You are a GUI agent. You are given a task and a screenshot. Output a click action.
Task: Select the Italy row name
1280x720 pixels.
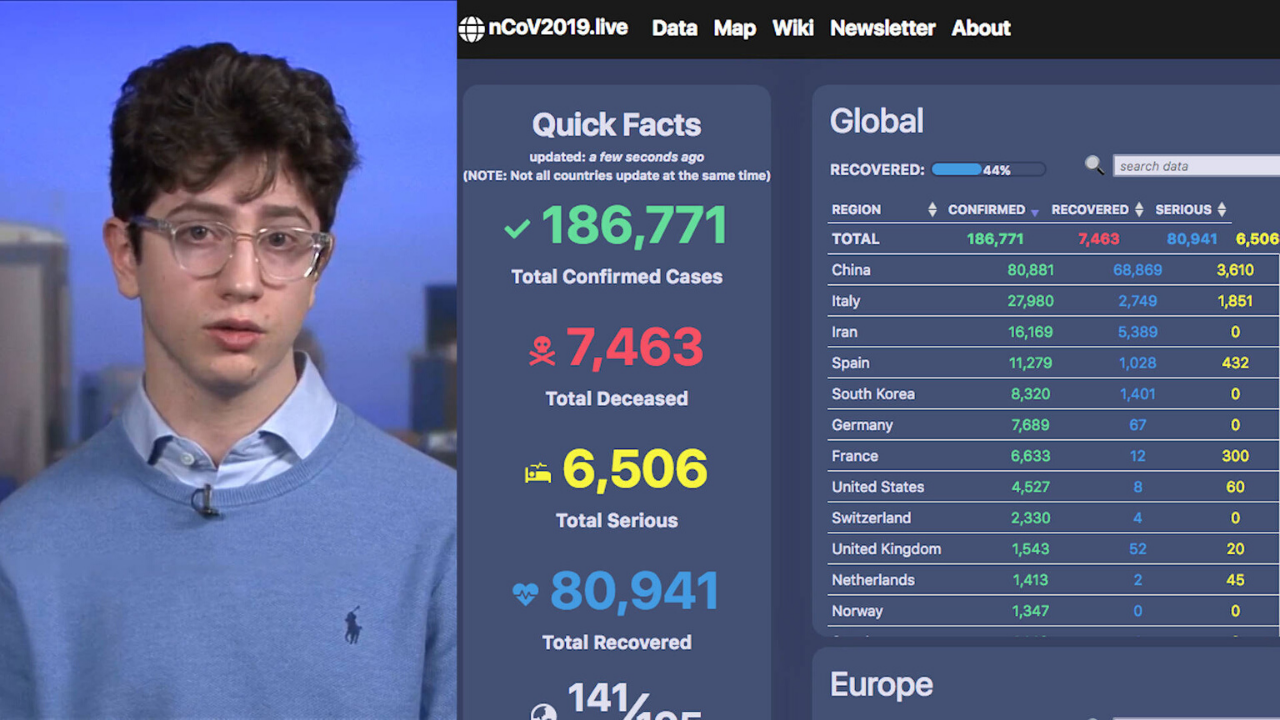(846, 301)
